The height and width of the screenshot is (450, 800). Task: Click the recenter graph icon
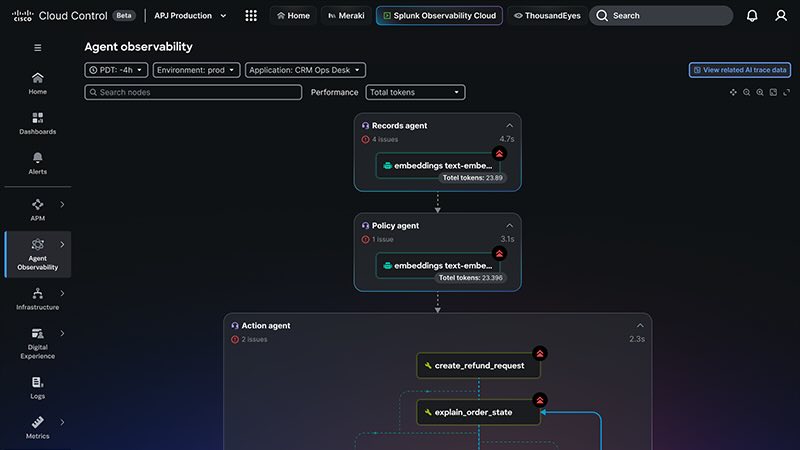(733, 92)
